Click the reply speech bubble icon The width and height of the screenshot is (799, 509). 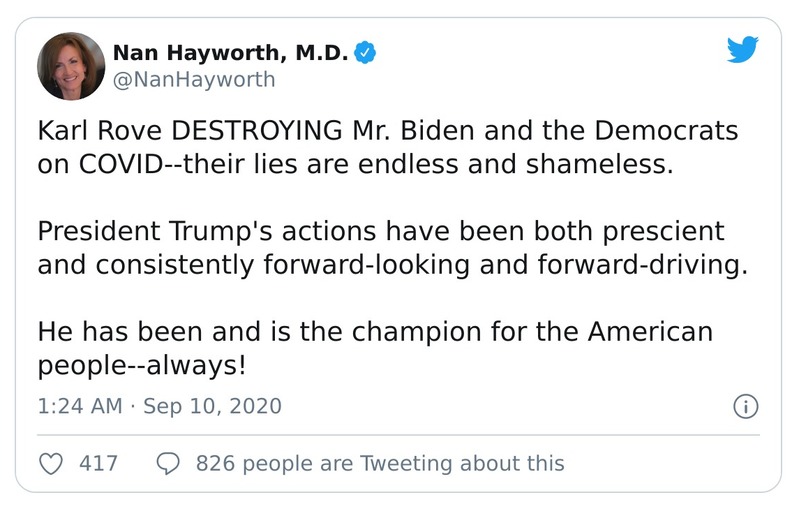[x=169, y=463]
